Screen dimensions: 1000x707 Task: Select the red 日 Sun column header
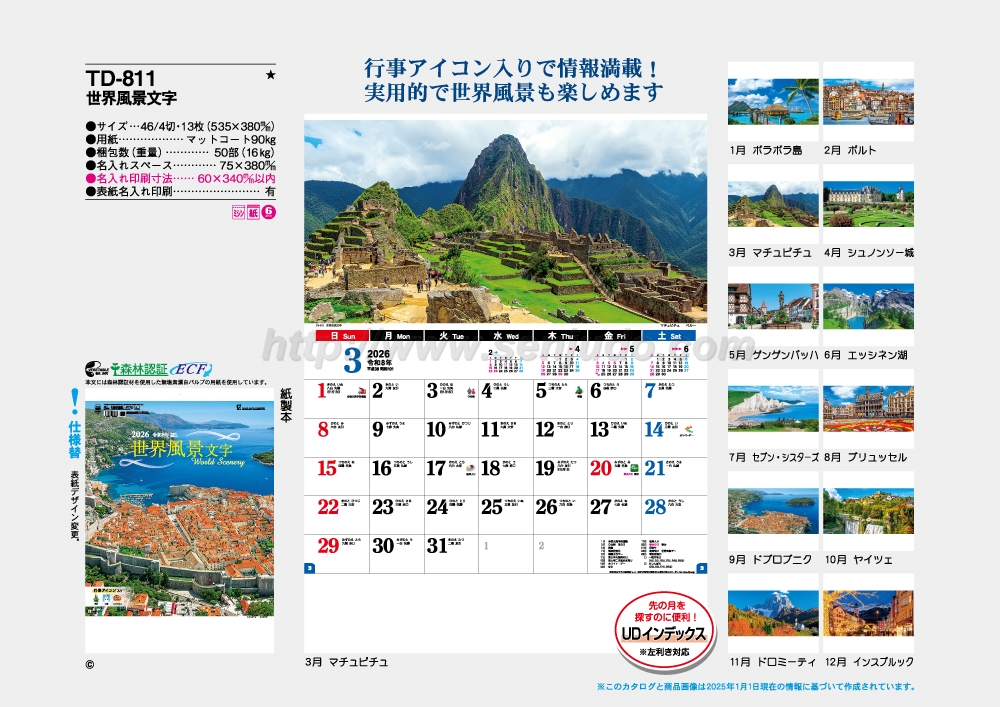pos(330,336)
